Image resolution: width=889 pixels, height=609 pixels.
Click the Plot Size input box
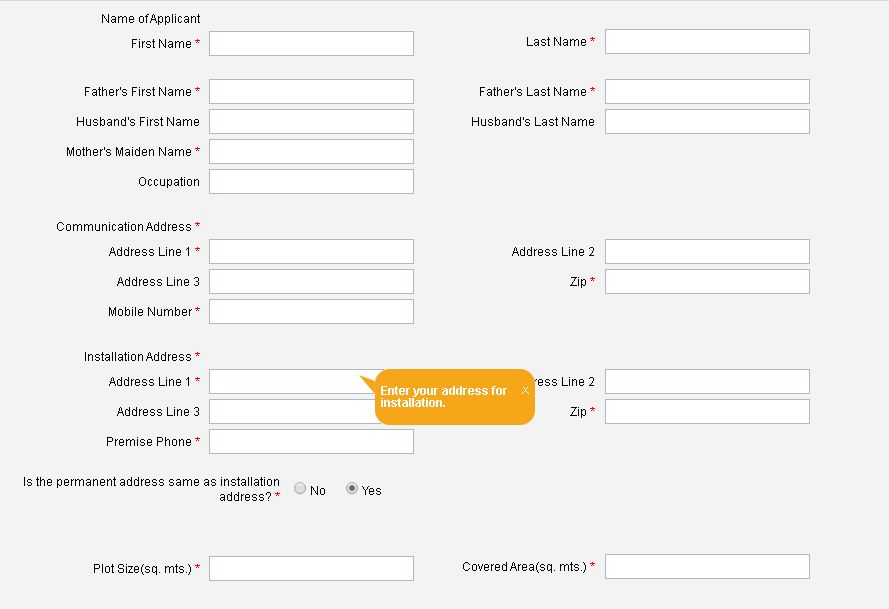[311, 568]
